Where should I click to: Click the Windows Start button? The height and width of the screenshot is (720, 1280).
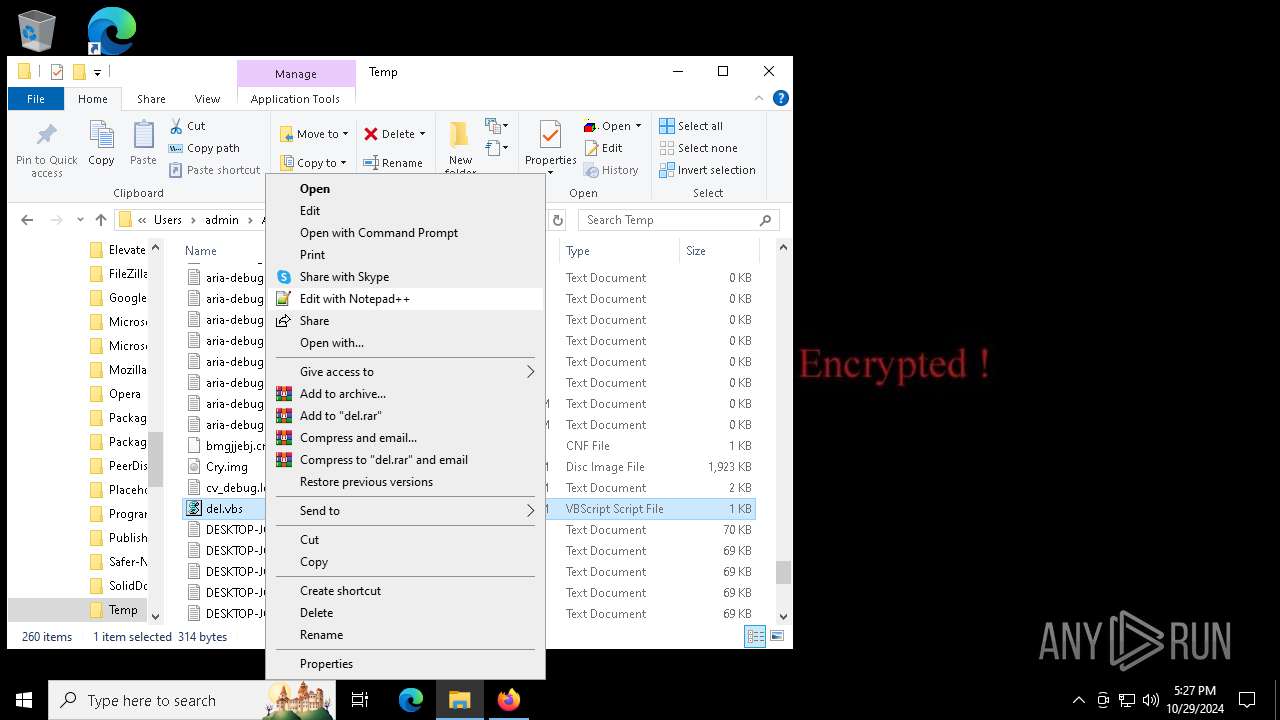pos(24,700)
